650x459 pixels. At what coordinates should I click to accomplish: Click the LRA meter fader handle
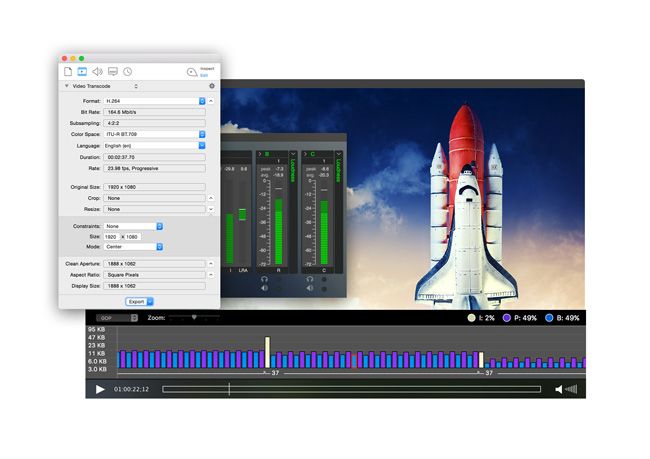[243, 214]
